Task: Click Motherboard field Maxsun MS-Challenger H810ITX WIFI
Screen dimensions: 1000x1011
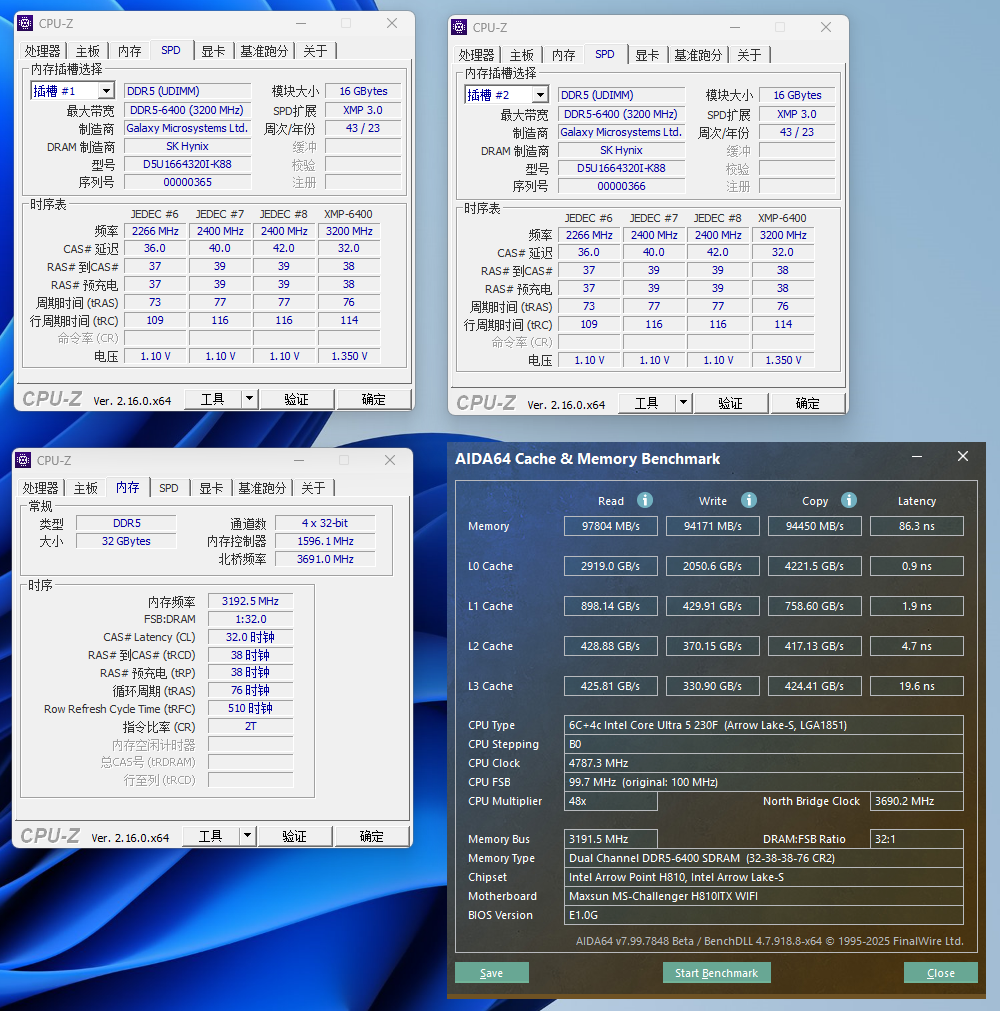Action: pos(763,896)
